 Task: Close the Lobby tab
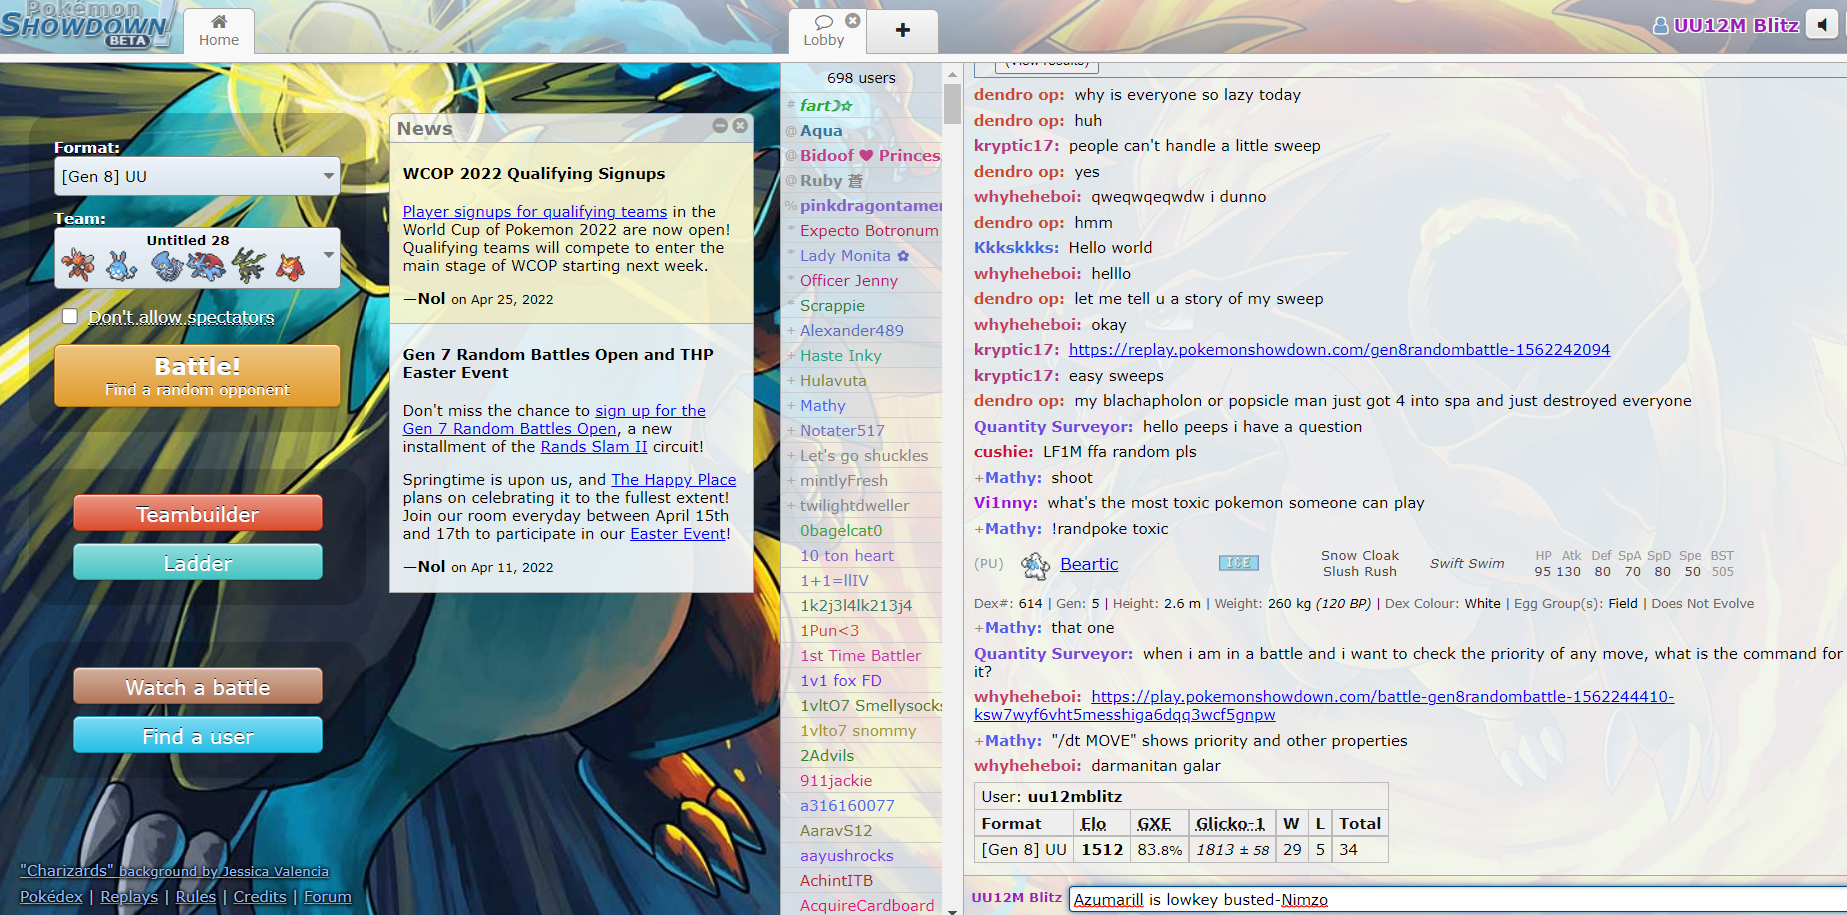[x=852, y=20]
